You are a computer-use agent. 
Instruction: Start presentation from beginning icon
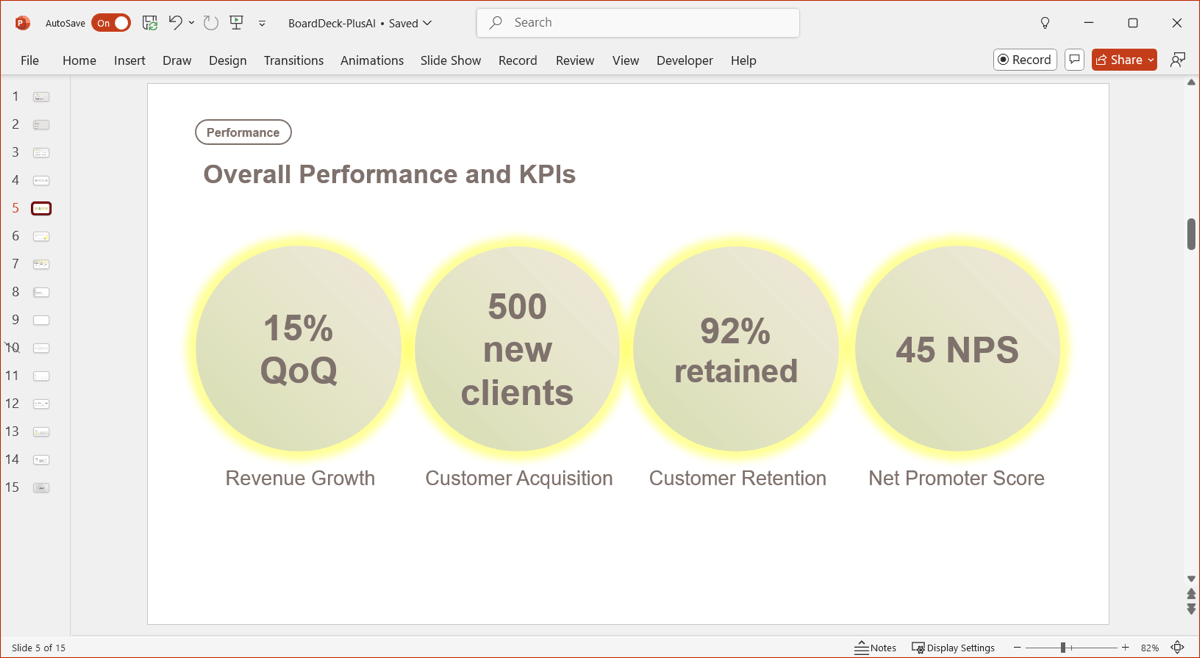[237, 22]
